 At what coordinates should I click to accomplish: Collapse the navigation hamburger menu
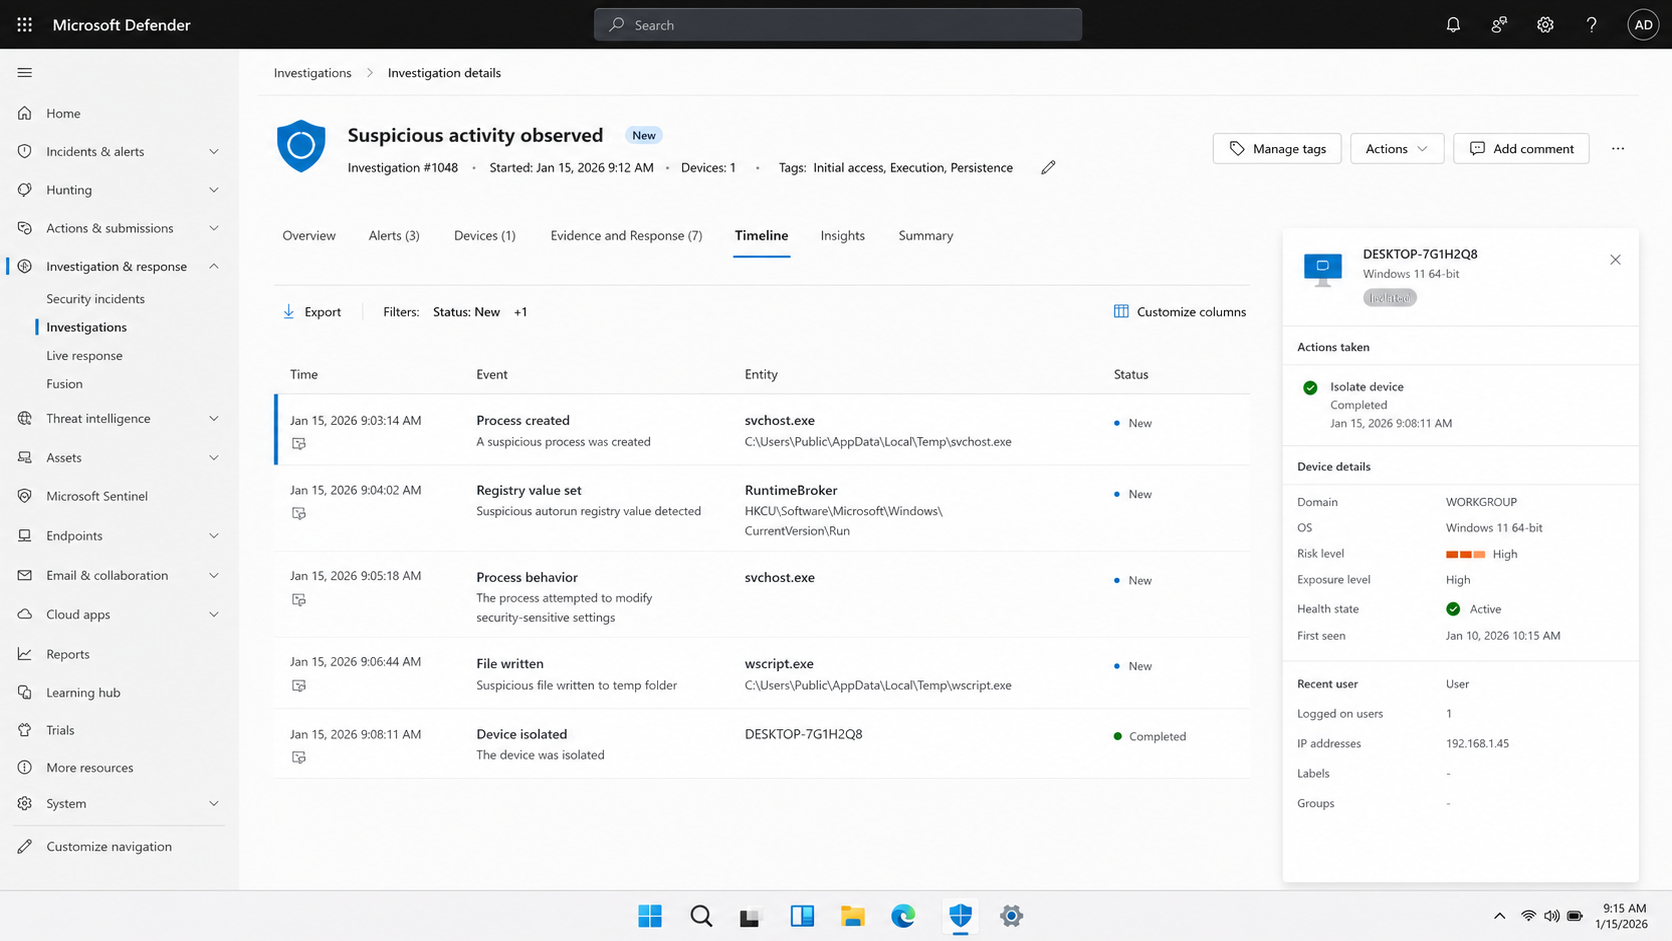point(25,72)
